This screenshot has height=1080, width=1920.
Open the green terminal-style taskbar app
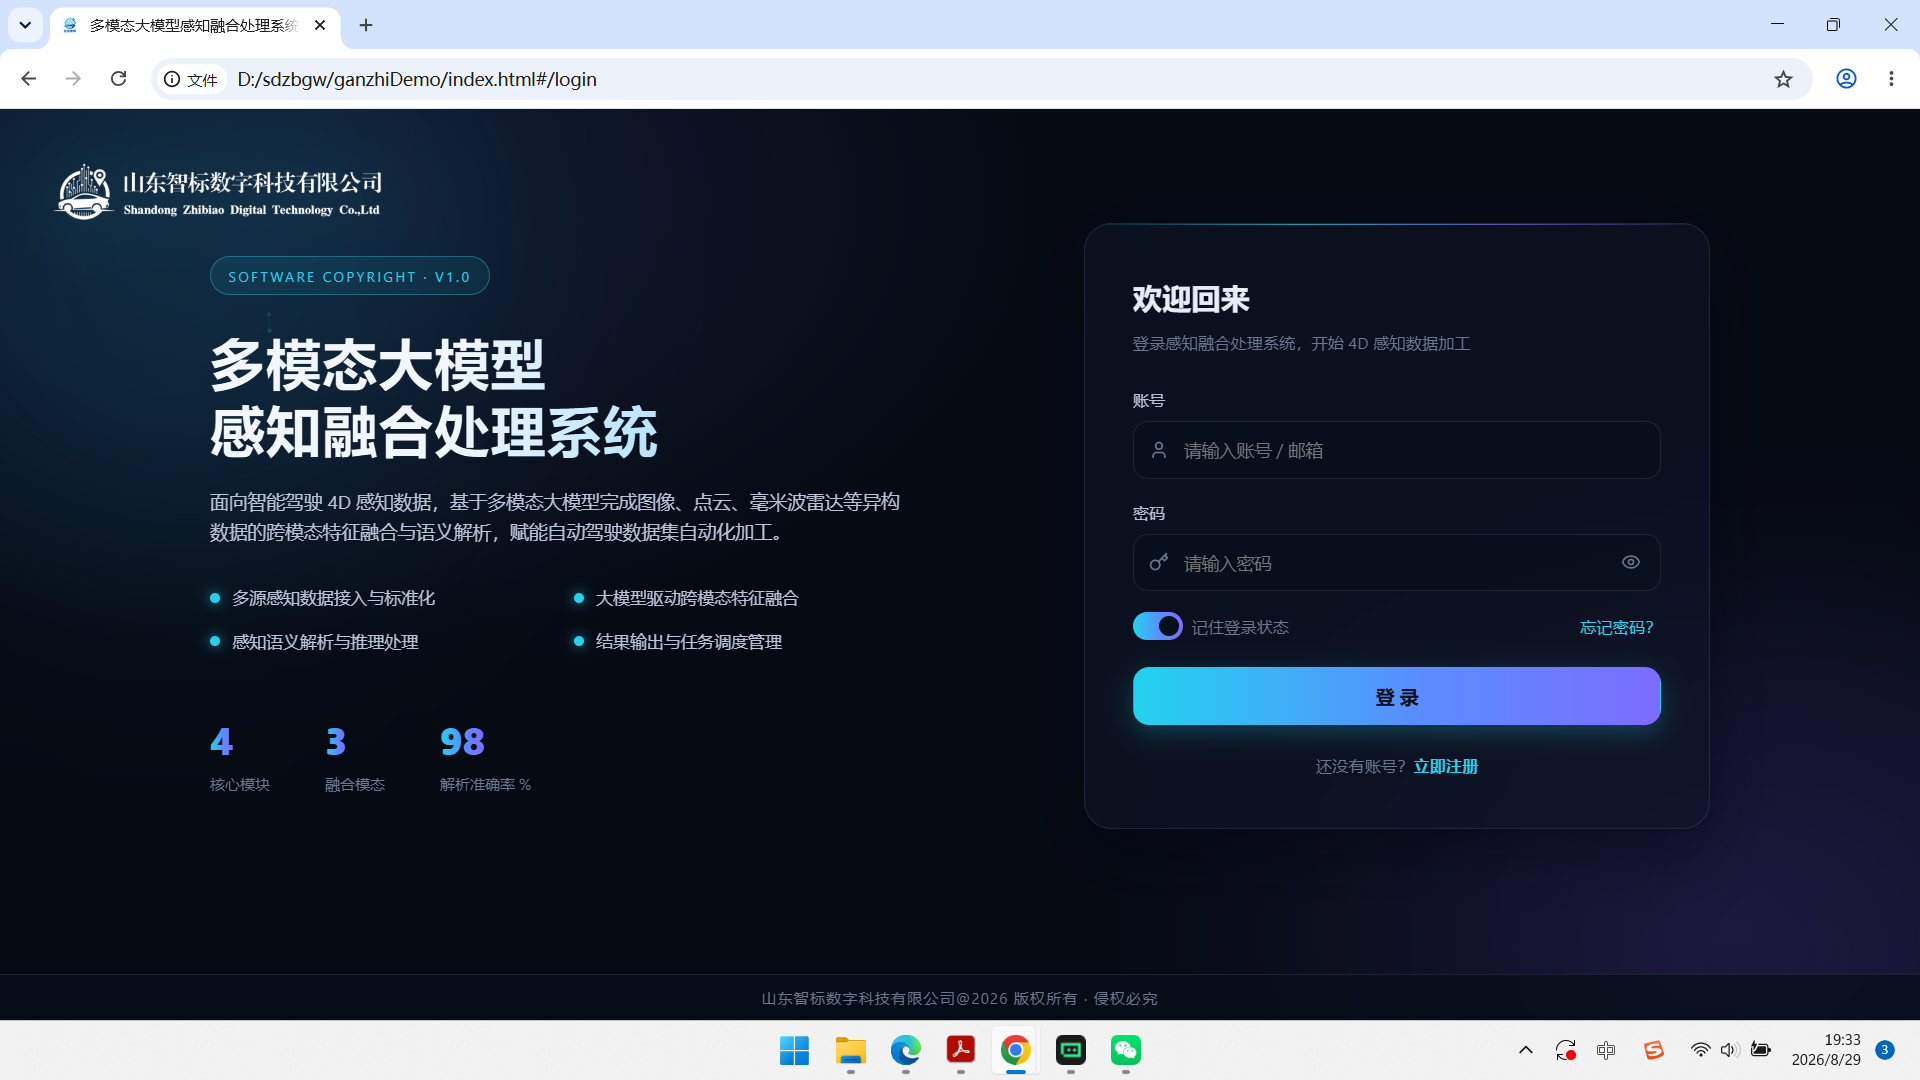tap(1071, 1050)
